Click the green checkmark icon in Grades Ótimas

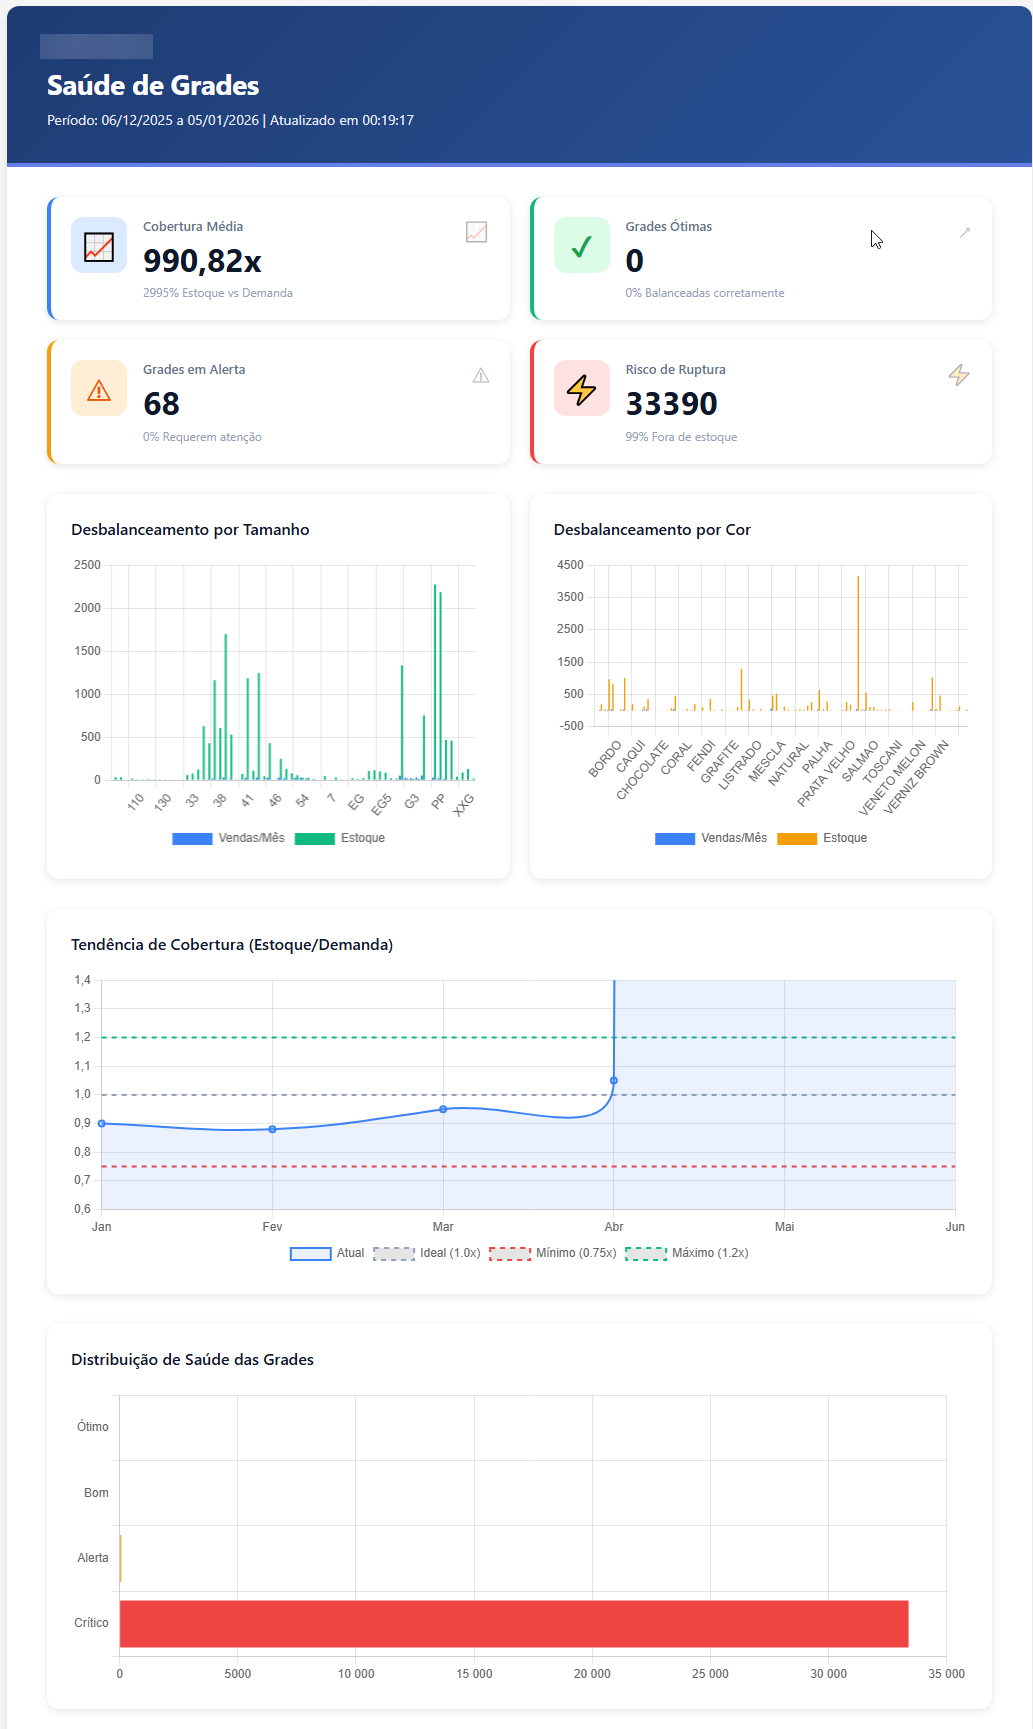[581, 246]
